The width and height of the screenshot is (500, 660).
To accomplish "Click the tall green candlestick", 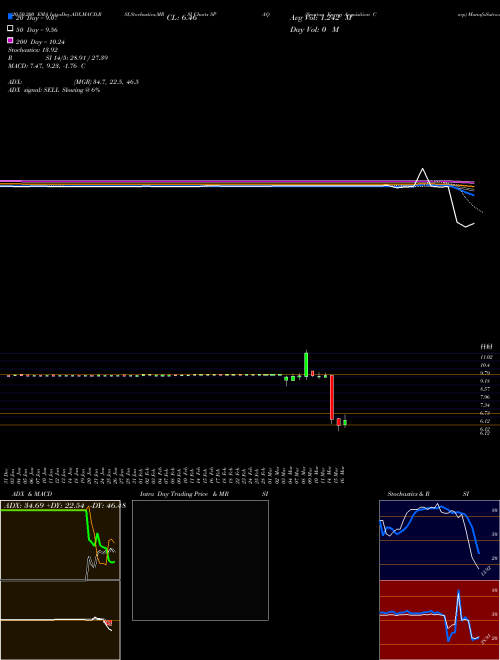I will click(306, 365).
